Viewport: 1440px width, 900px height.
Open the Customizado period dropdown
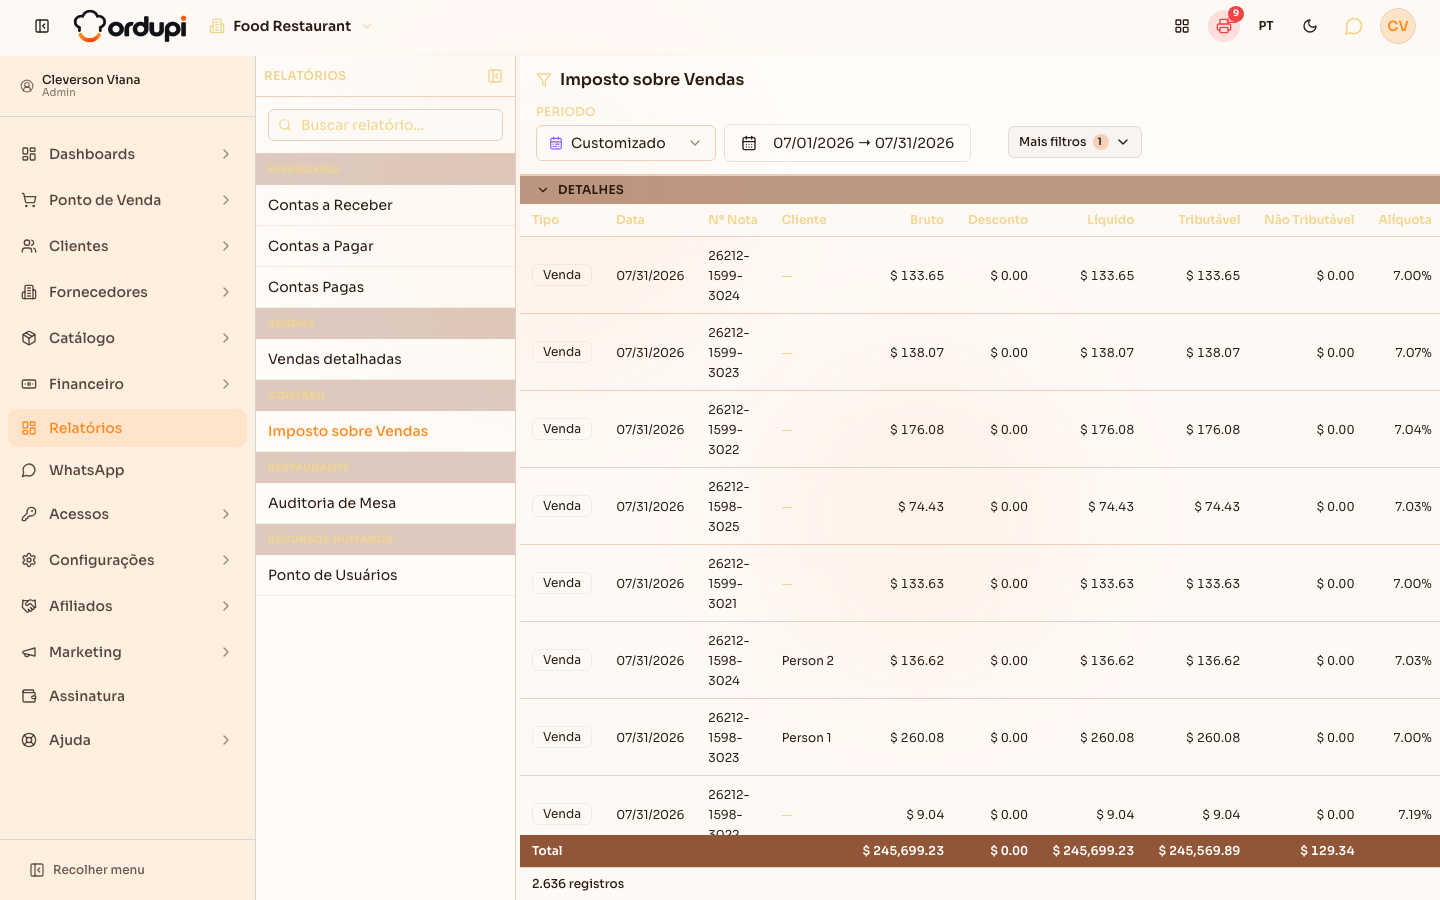(x=626, y=143)
